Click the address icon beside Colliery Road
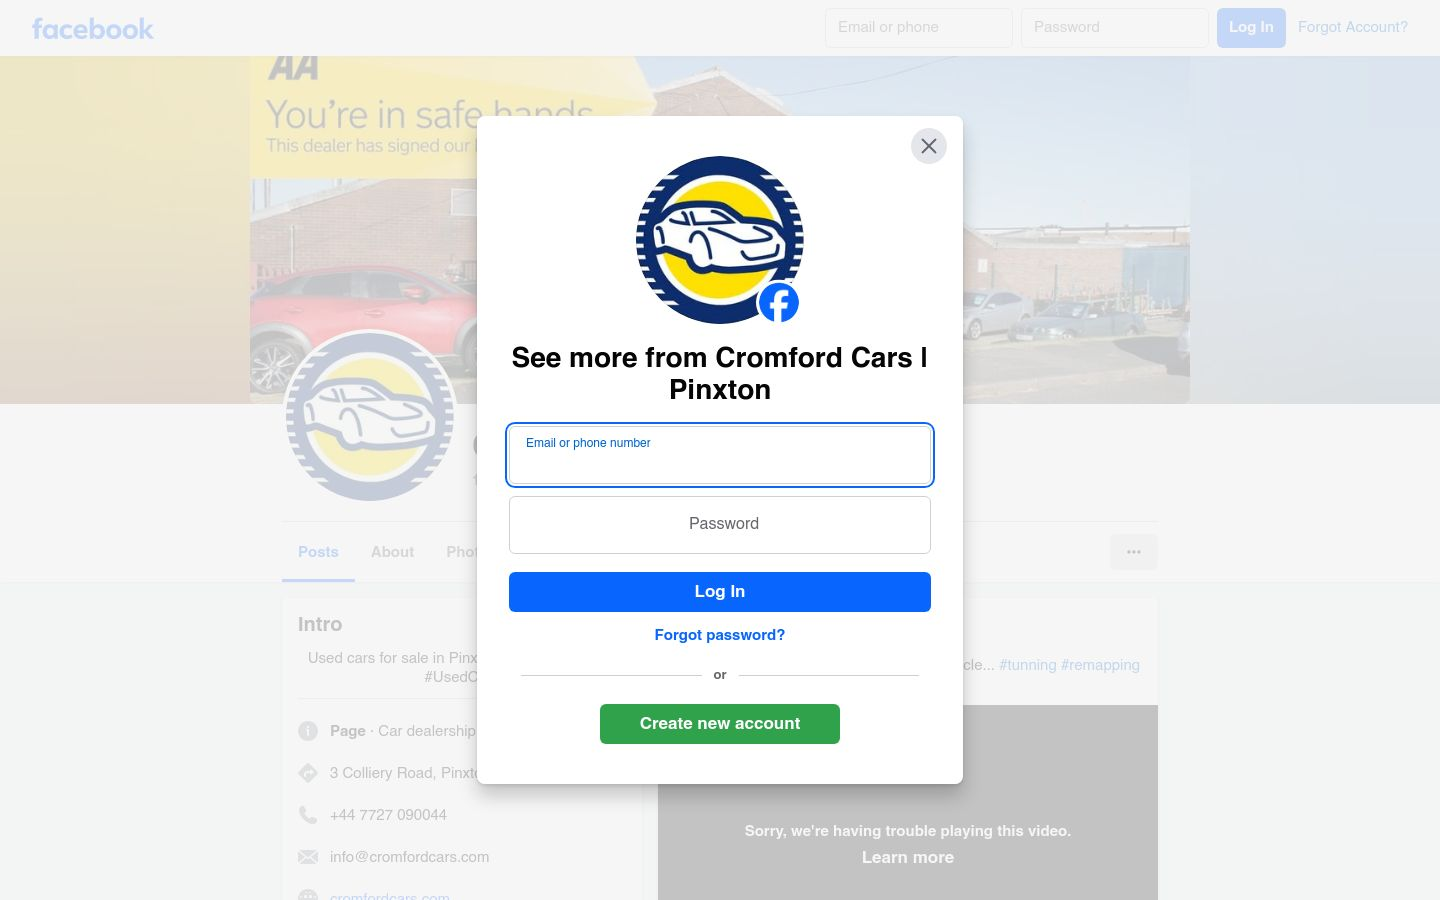Image resolution: width=1440 pixels, height=900 pixels. 308,773
